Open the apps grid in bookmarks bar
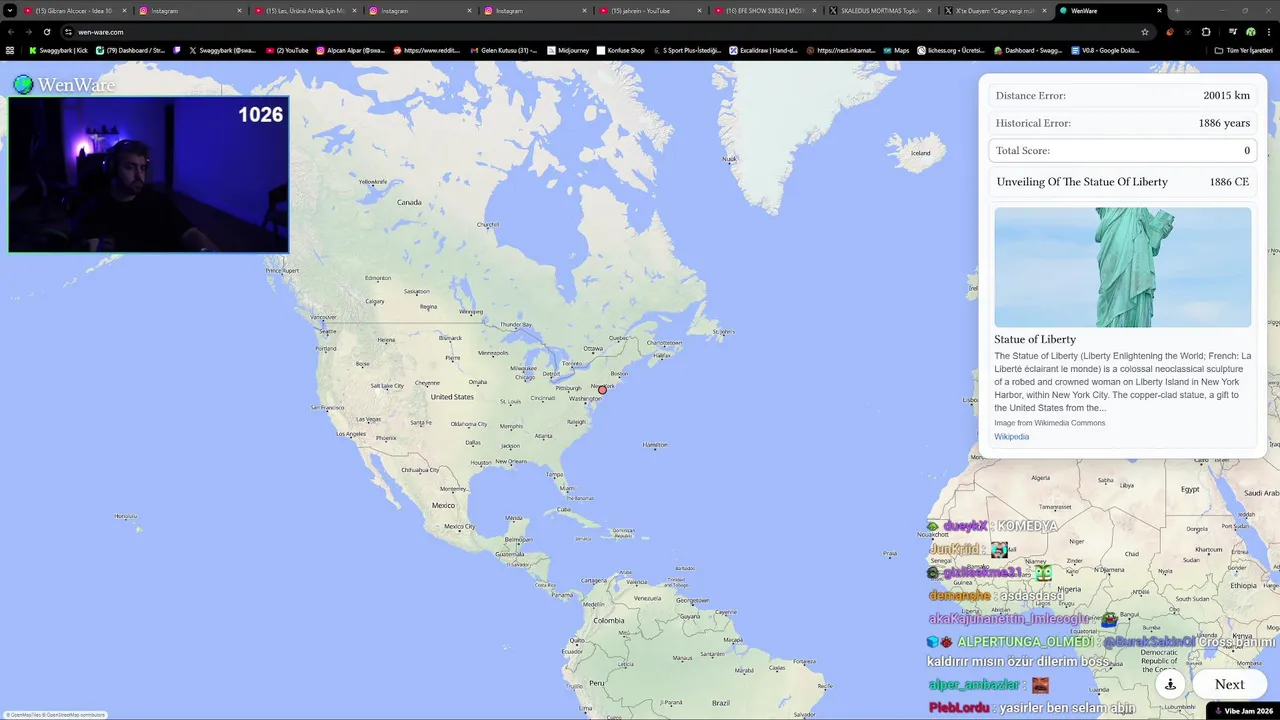This screenshot has height=720, width=1280. (10, 50)
